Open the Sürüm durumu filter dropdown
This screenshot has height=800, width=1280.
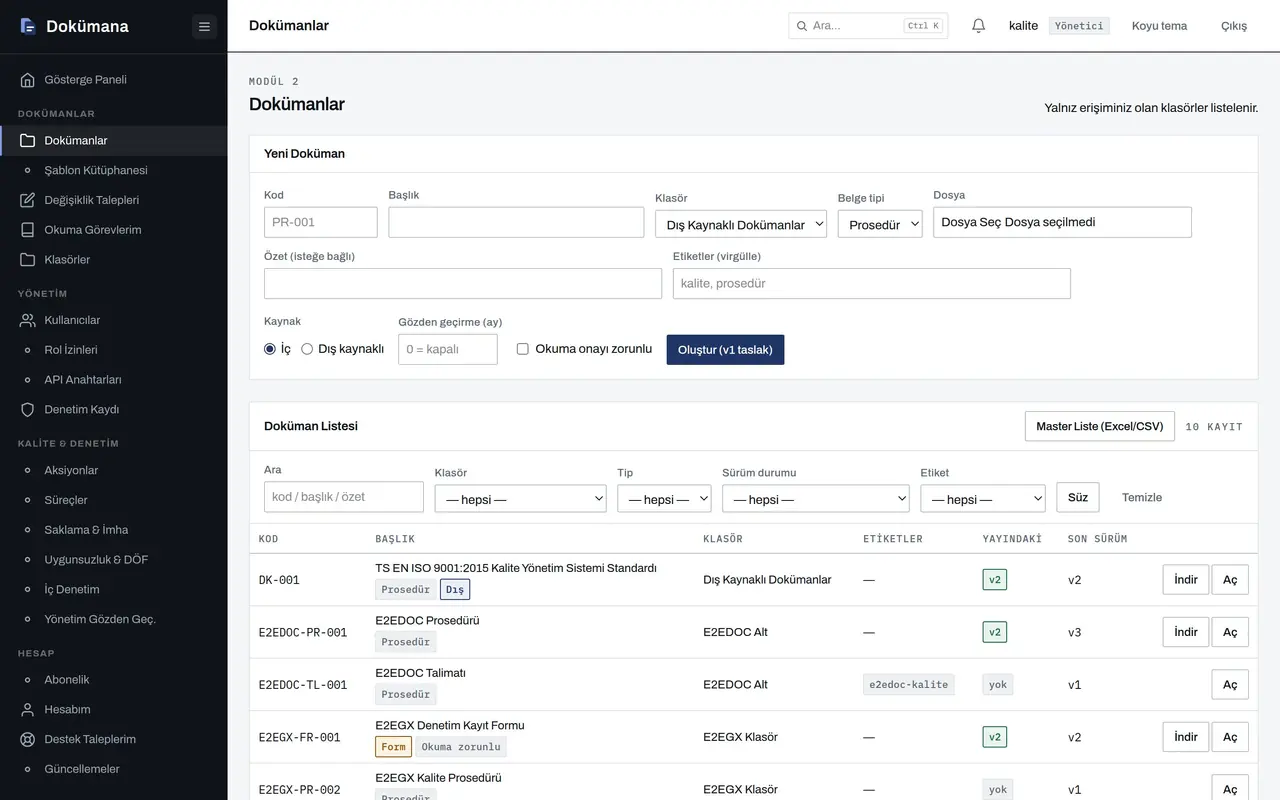(816, 499)
